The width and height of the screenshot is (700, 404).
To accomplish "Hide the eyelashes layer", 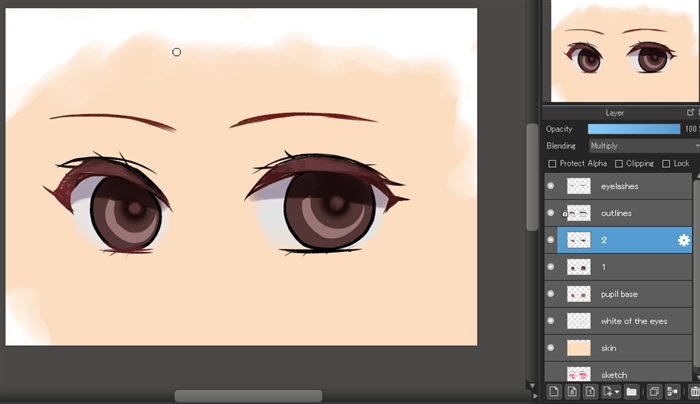I will [x=551, y=186].
